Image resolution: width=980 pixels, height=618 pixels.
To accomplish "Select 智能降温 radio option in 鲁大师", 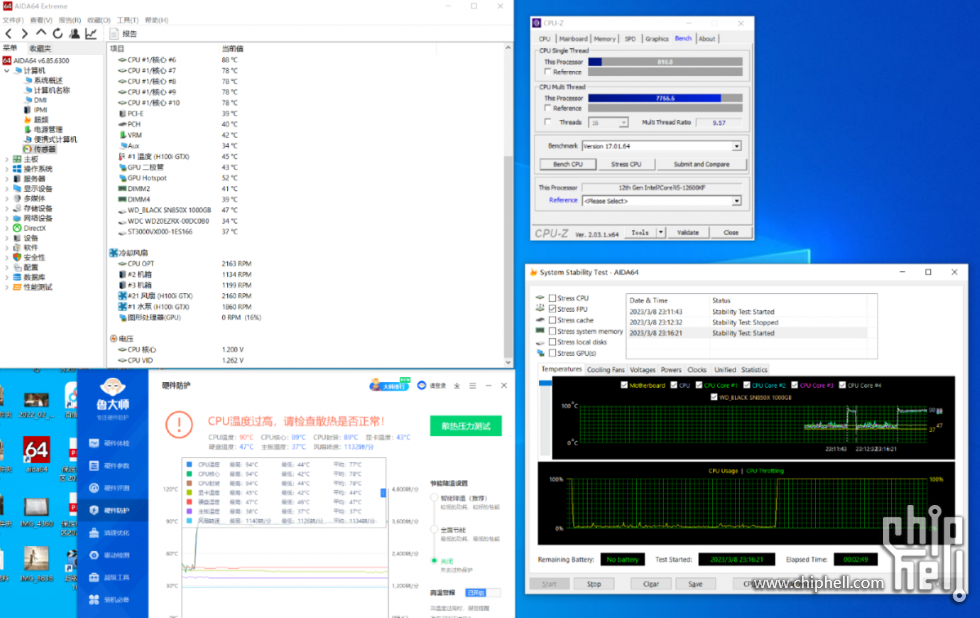I will [x=434, y=498].
